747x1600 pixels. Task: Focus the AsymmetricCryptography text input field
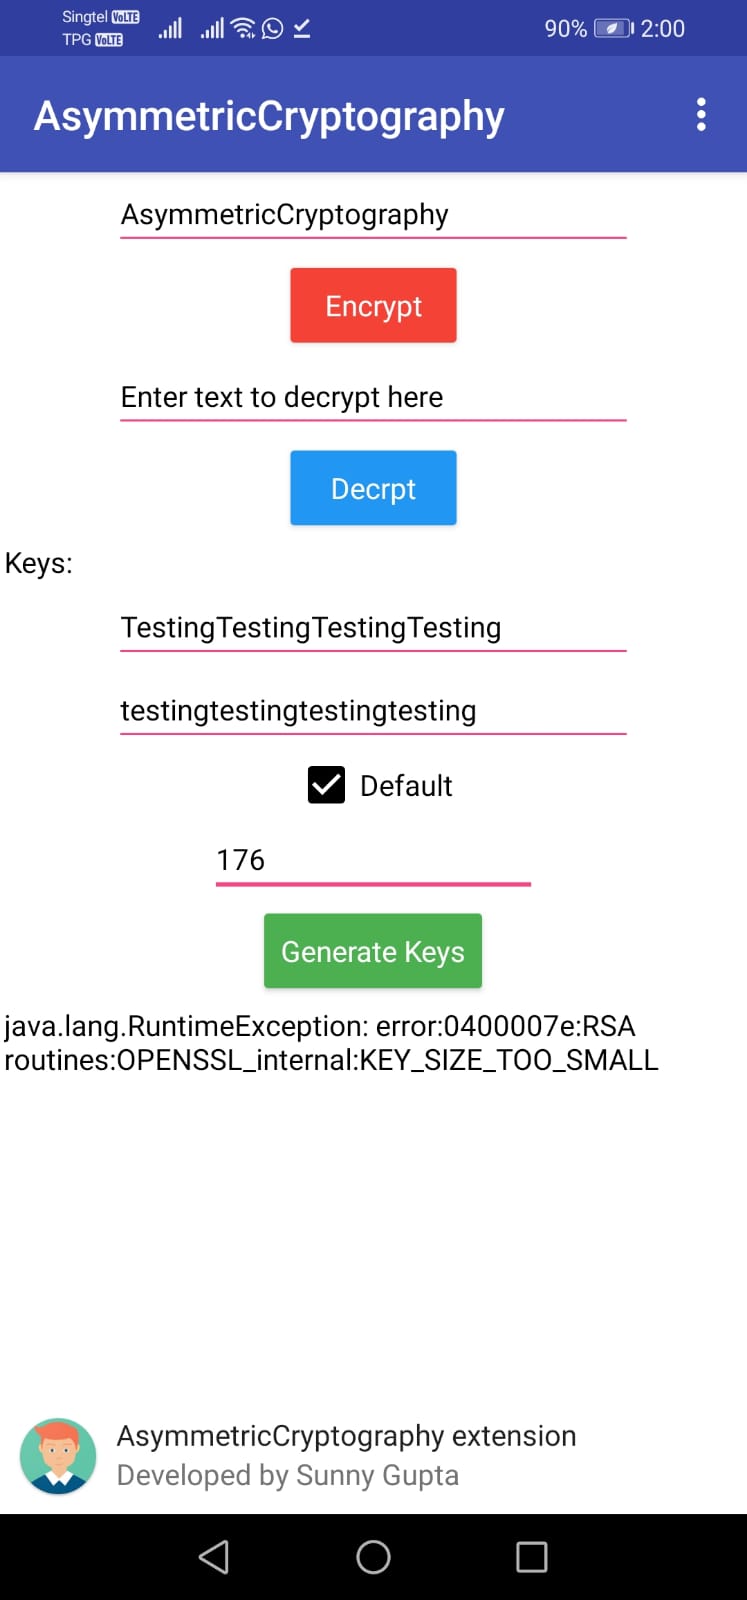[373, 215]
